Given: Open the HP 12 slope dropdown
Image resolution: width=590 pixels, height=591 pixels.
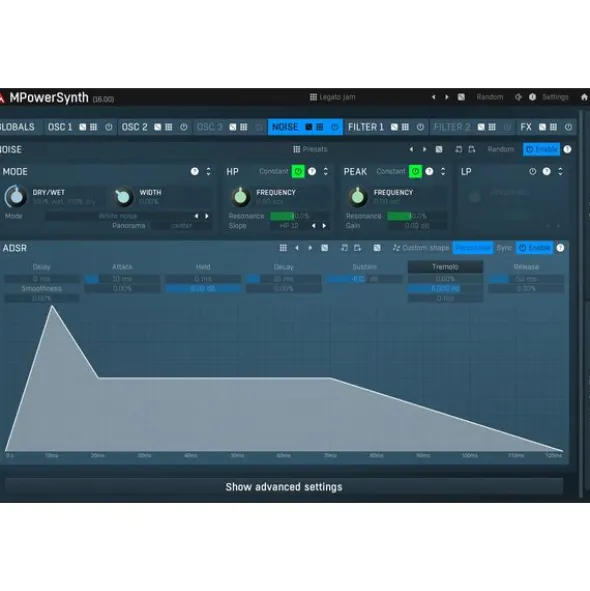Looking at the screenshot, I should [x=289, y=226].
